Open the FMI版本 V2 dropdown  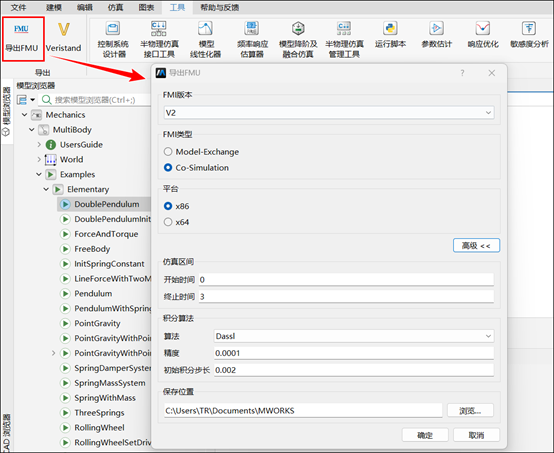point(329,113)
